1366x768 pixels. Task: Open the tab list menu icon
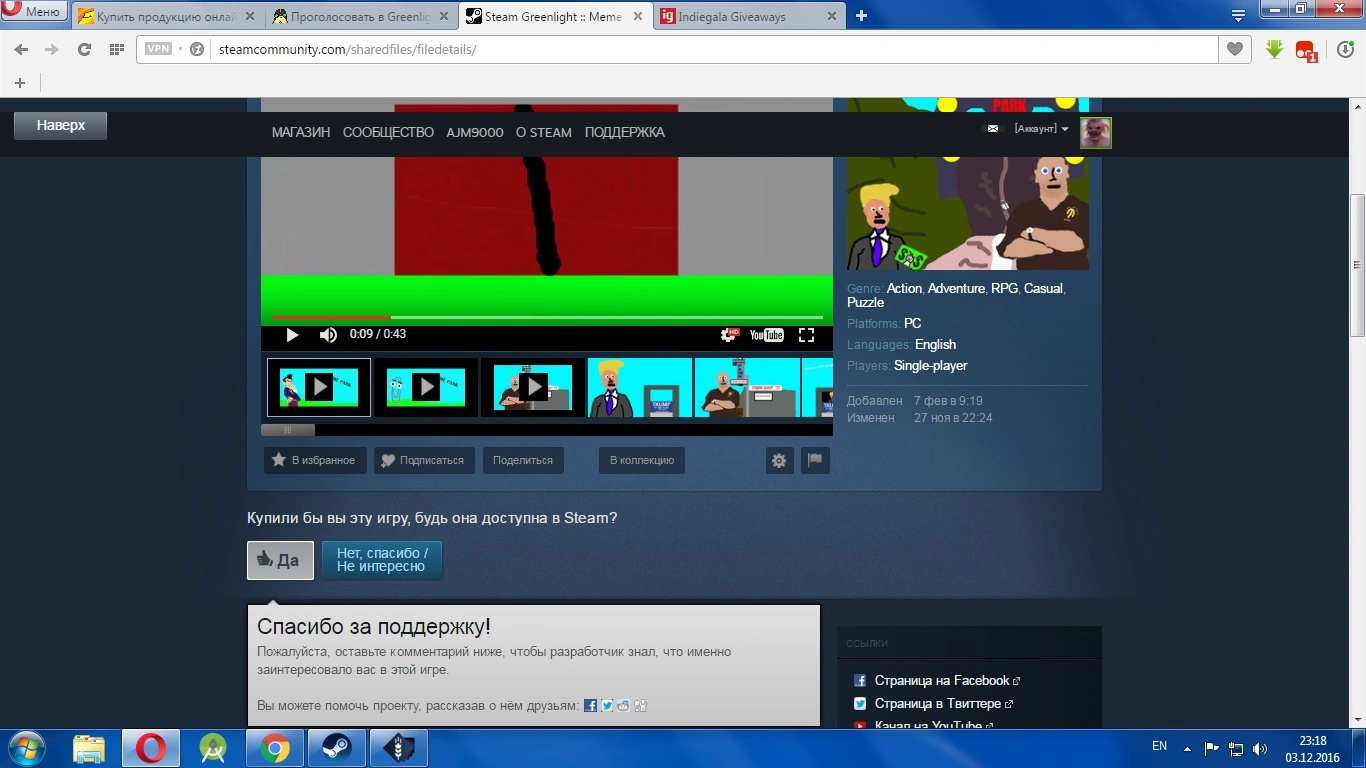[x=1238, y=15]
